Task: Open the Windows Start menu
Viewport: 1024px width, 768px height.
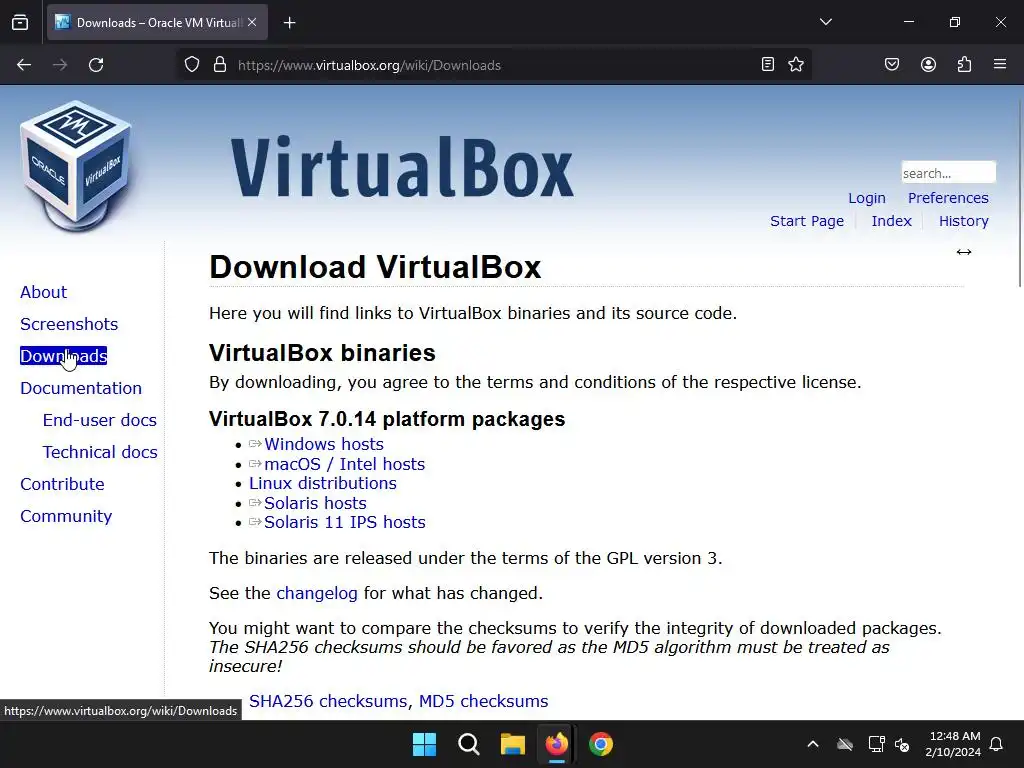Action: click(424, 744)
